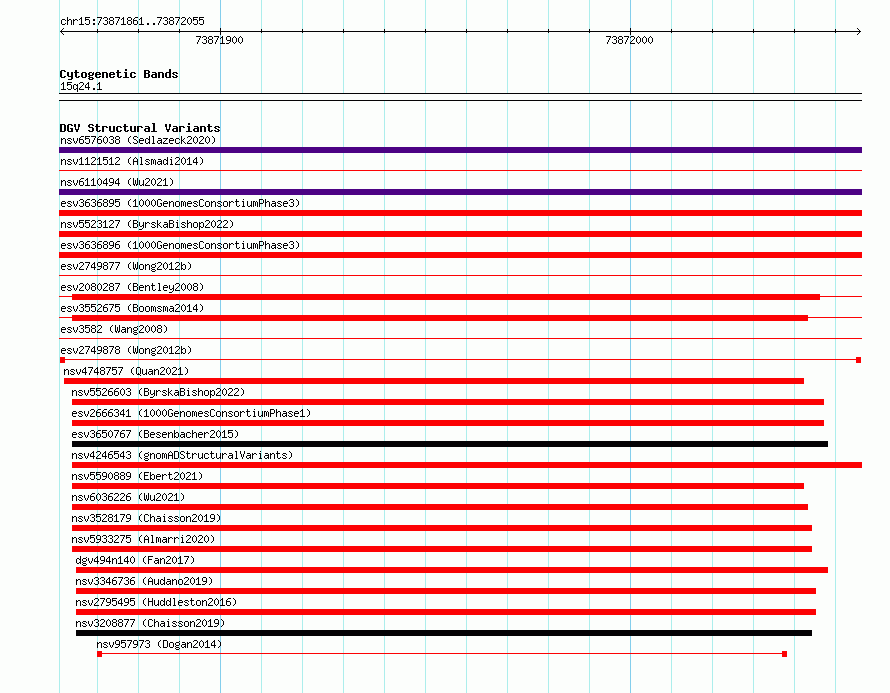Select the nsv1121512 (Alsmadi2014) label

tap(132, 161)
